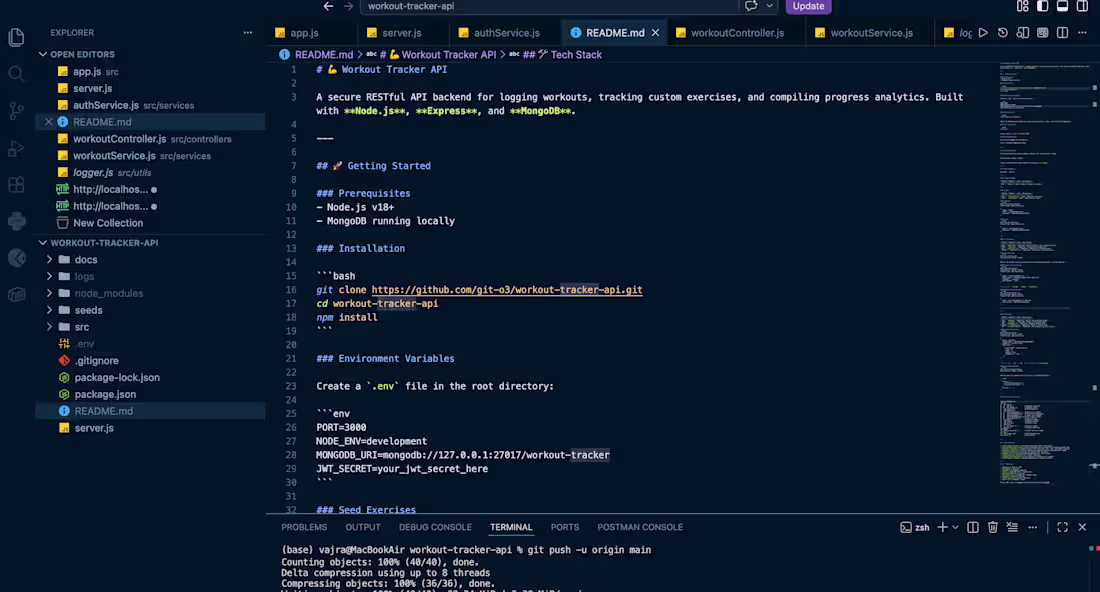Maximize the terminal panel size
The image size is (1100, 592).
pos(1062,527)
